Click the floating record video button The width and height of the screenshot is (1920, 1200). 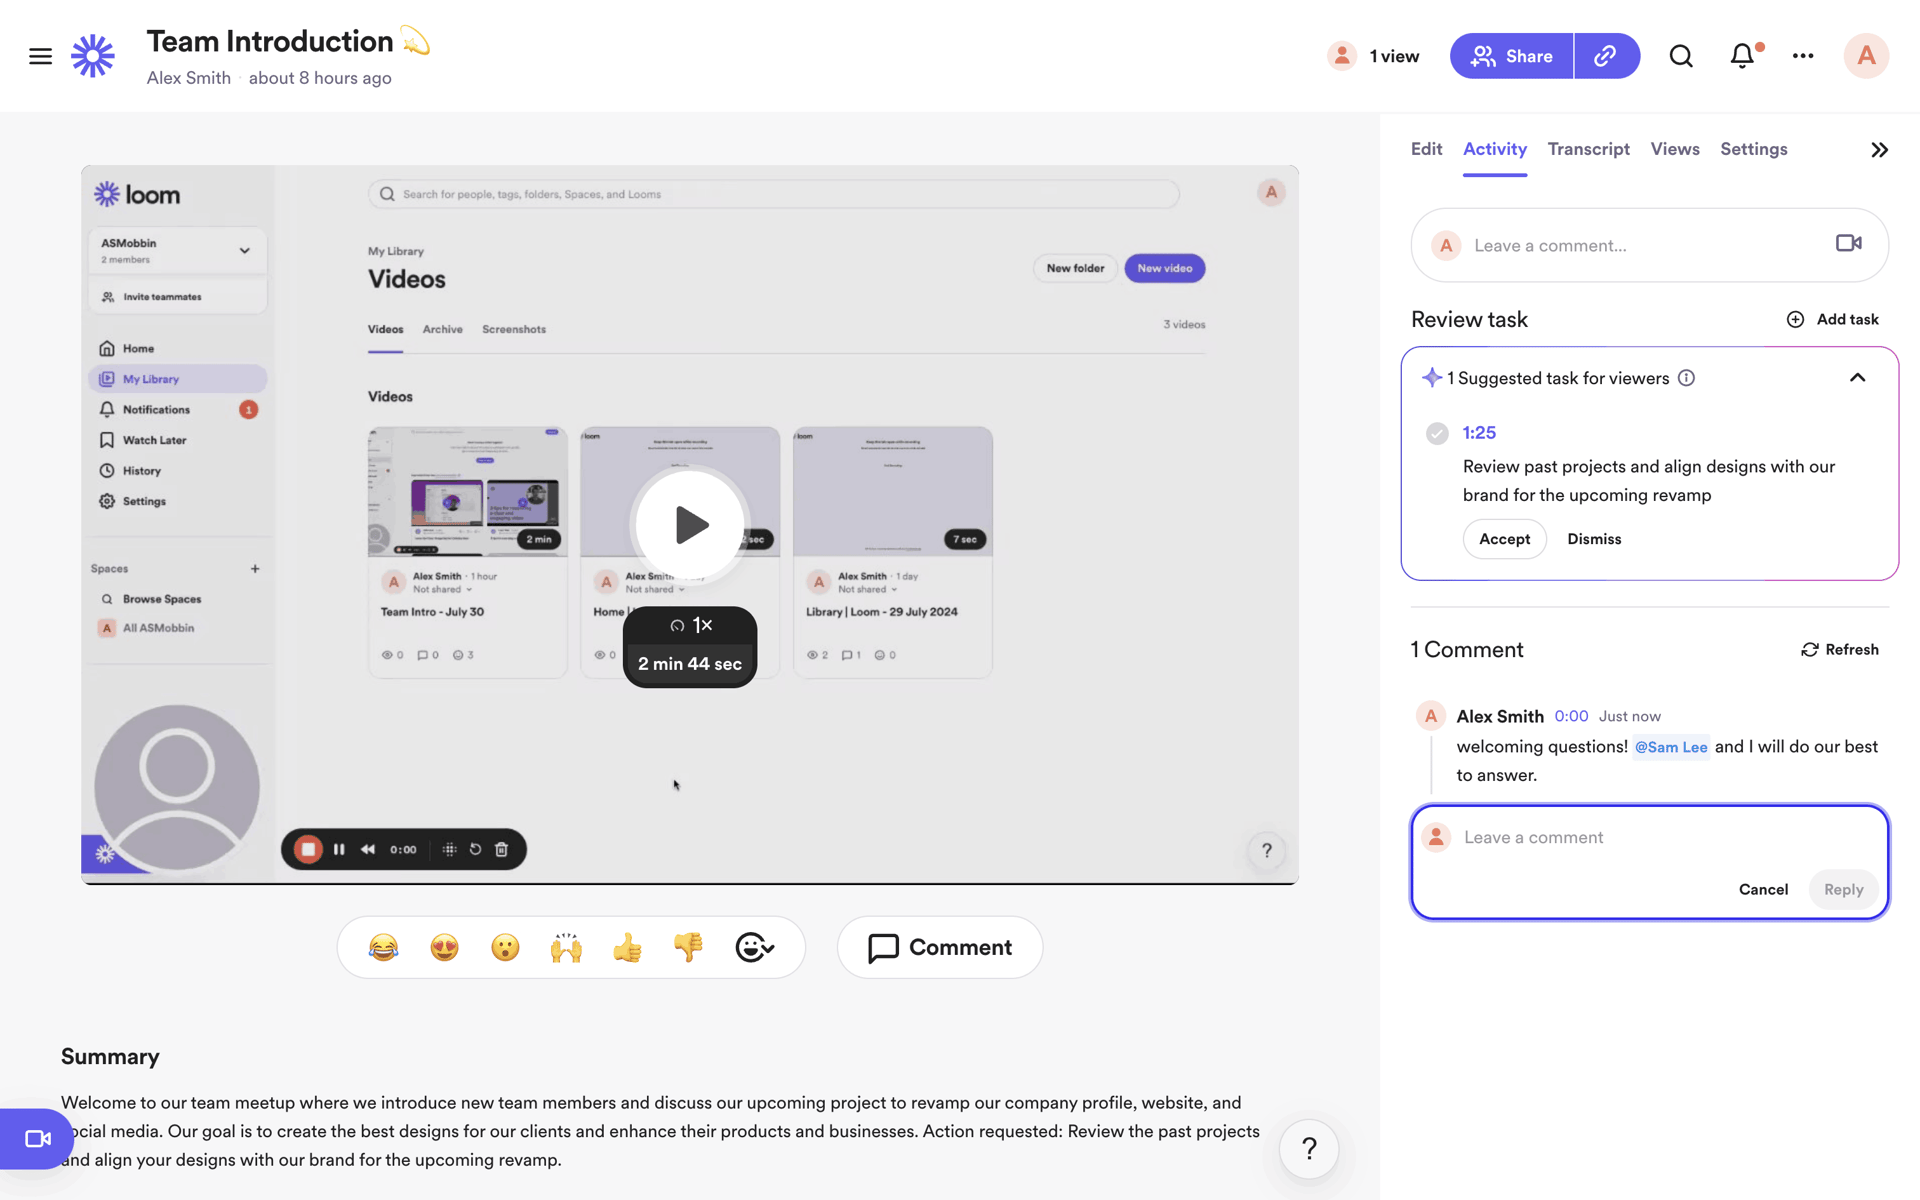click(37, 1139)
